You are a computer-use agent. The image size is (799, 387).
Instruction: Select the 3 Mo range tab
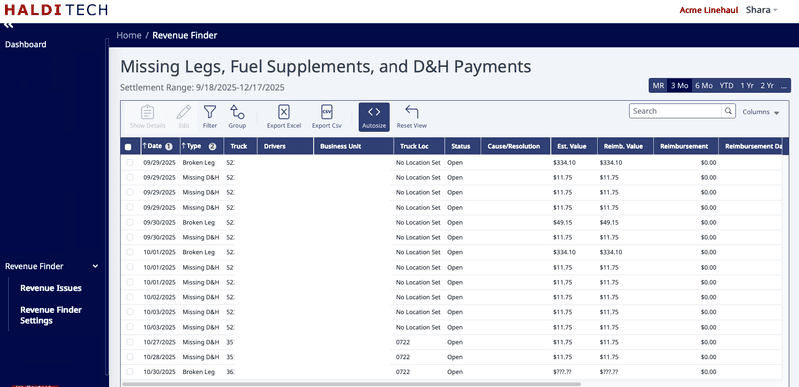coord(679,86)
